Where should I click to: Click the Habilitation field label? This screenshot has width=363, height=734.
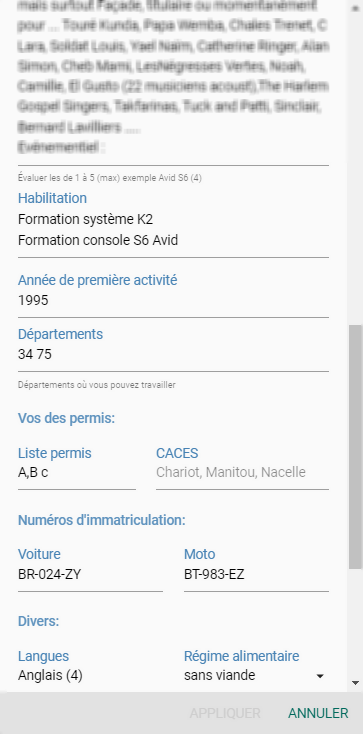click(x=52, y=198)
